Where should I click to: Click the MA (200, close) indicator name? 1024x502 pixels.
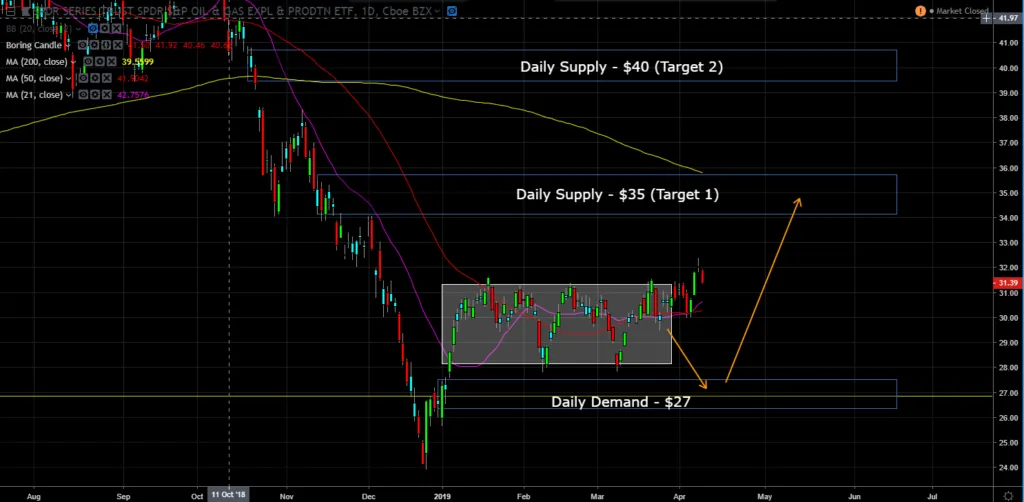pos(37,61)
